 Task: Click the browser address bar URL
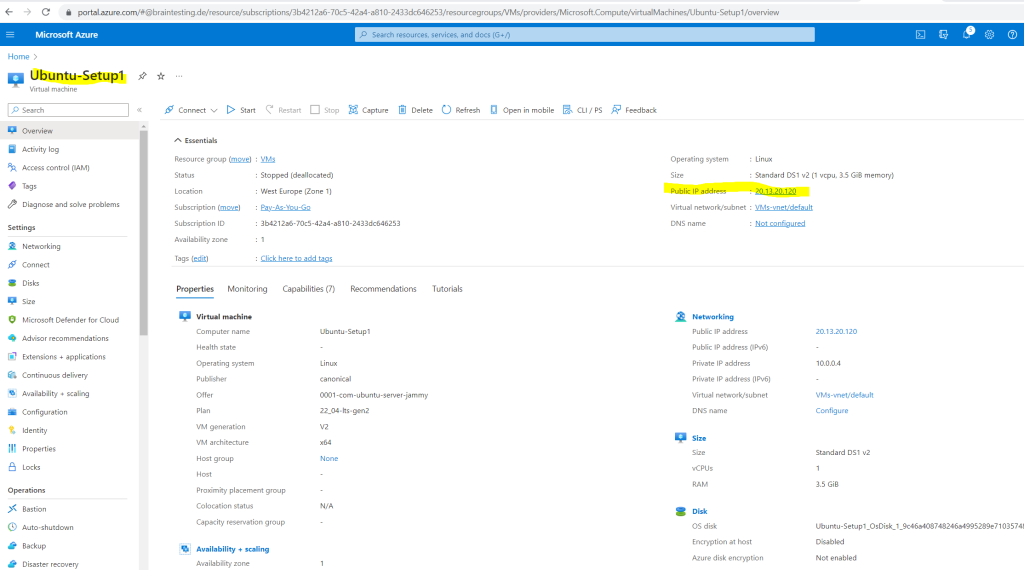[428, 12]
